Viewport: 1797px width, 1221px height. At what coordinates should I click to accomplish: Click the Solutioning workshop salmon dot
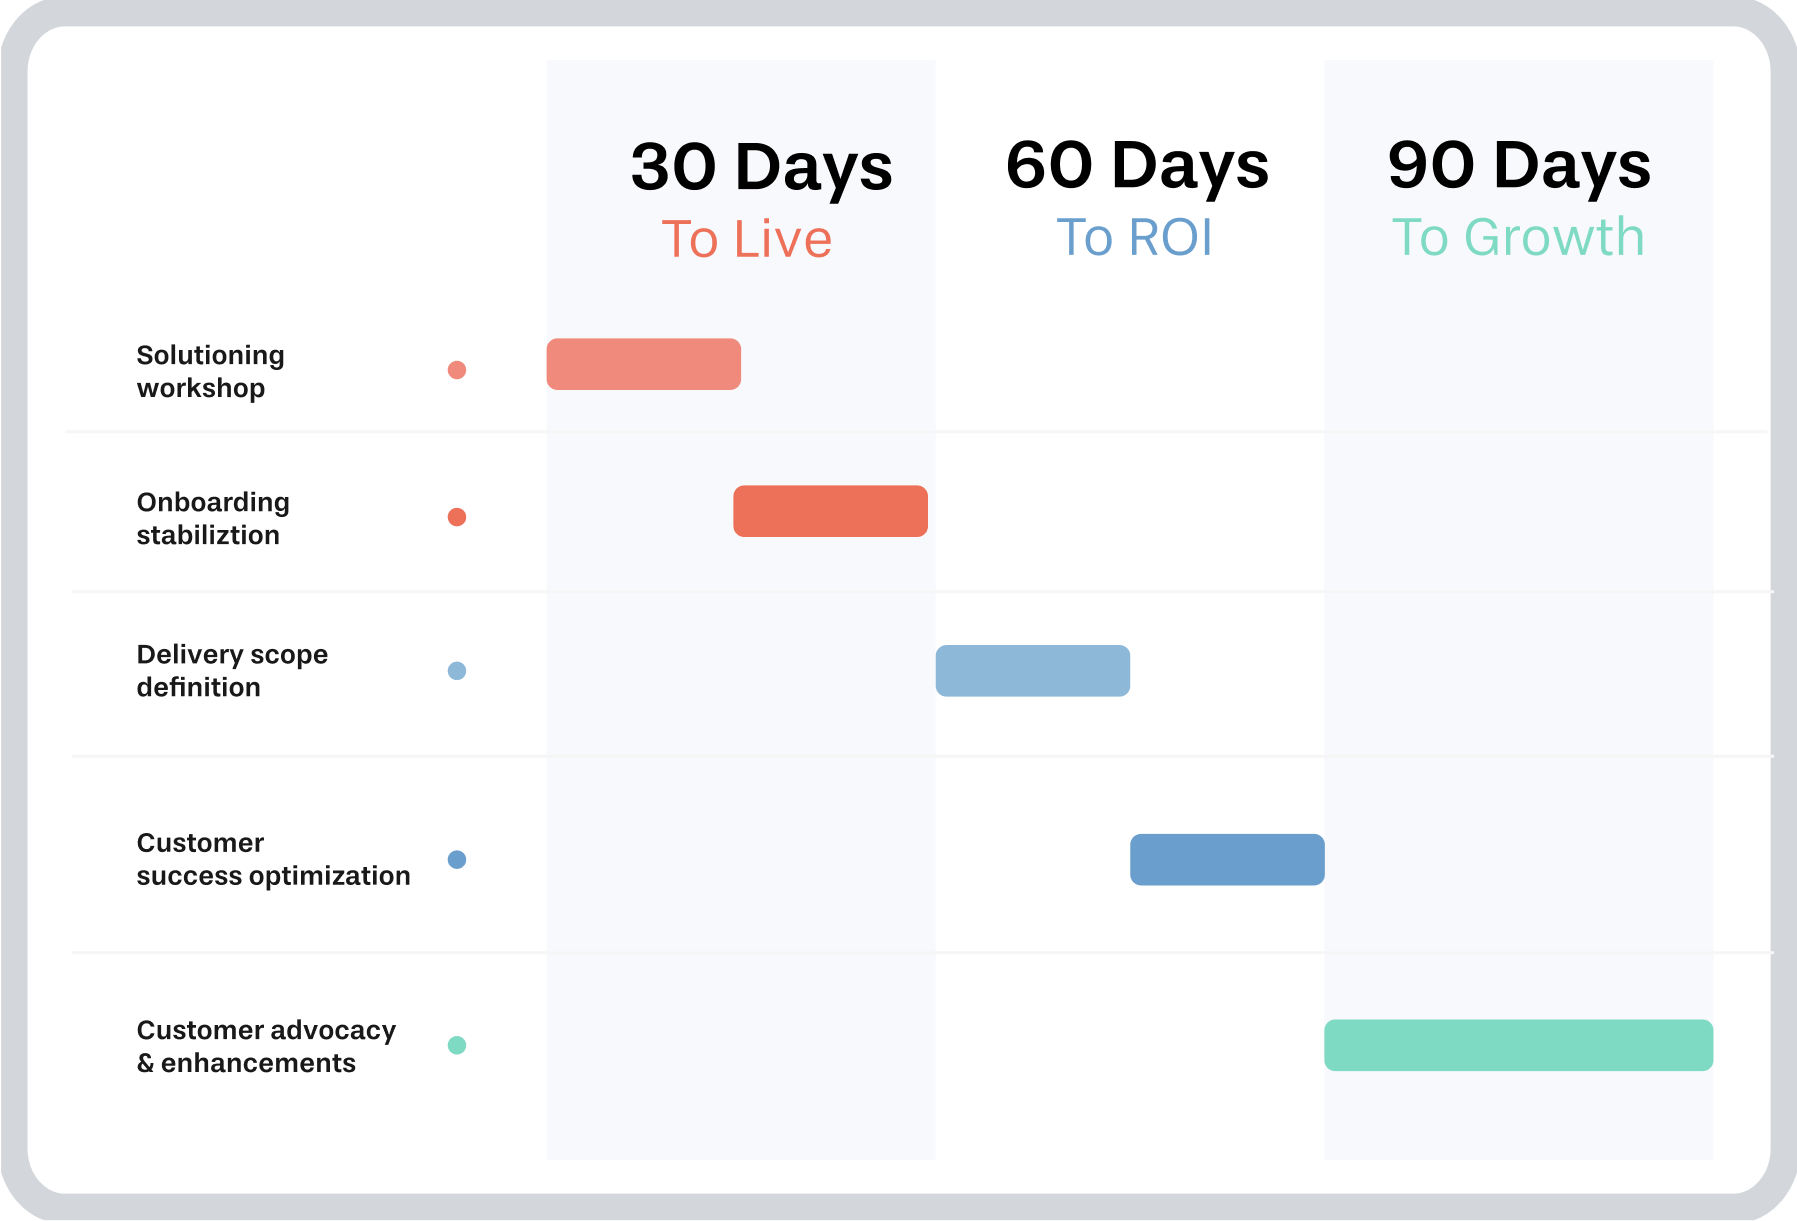[457, 370]
